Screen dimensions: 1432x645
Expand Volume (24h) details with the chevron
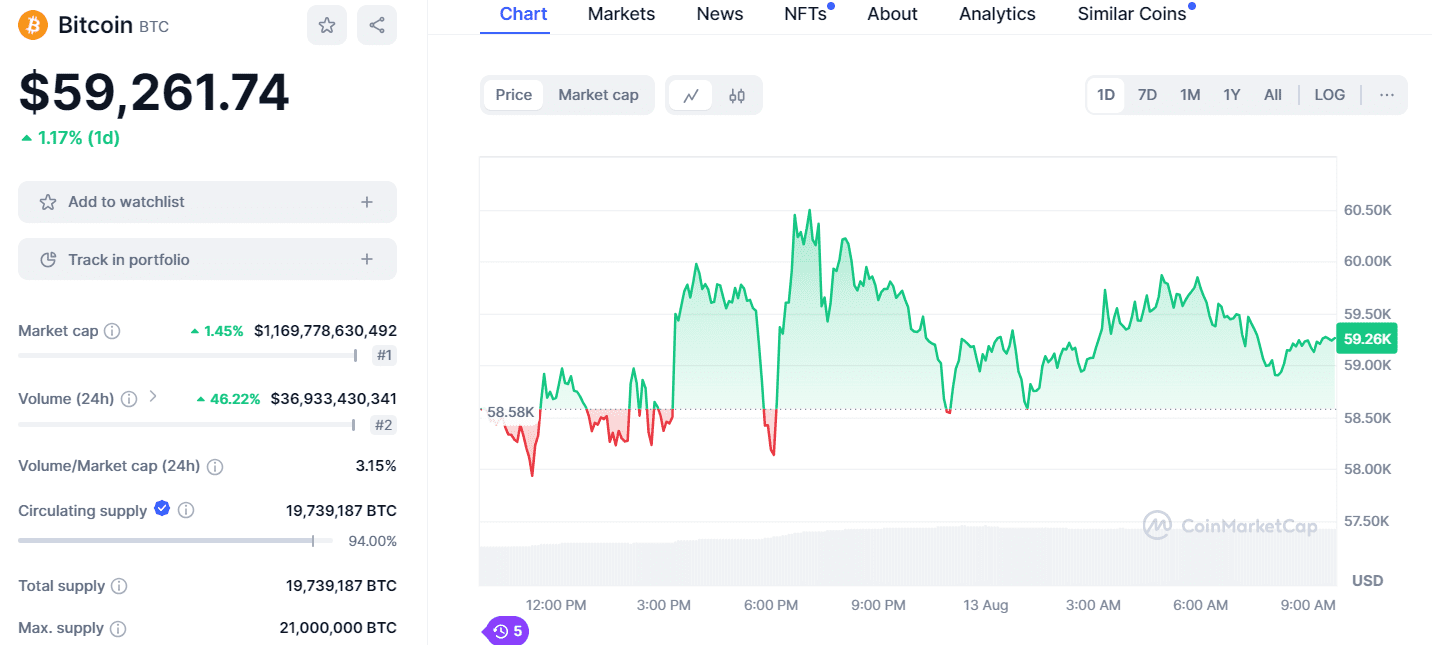click(x=152, y=397)
